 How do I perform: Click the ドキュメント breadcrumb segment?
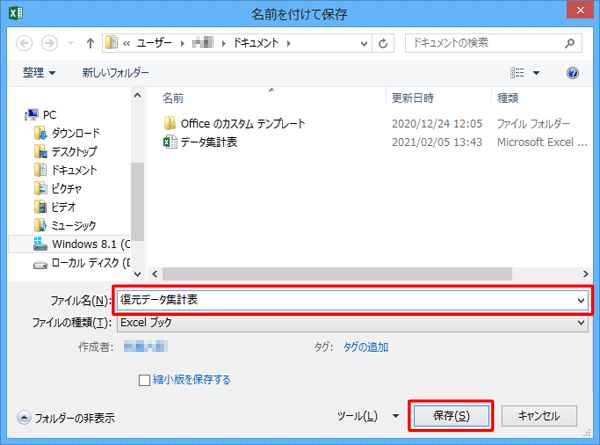pyautogui.click(x=256, y=43)
